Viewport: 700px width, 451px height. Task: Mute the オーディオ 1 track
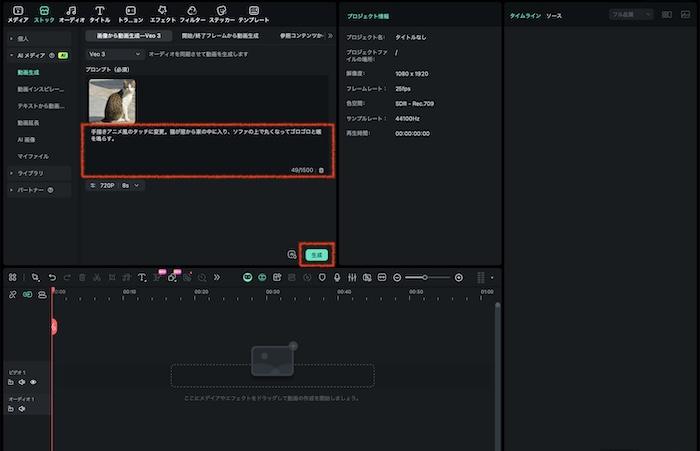[x=22, y=409]
